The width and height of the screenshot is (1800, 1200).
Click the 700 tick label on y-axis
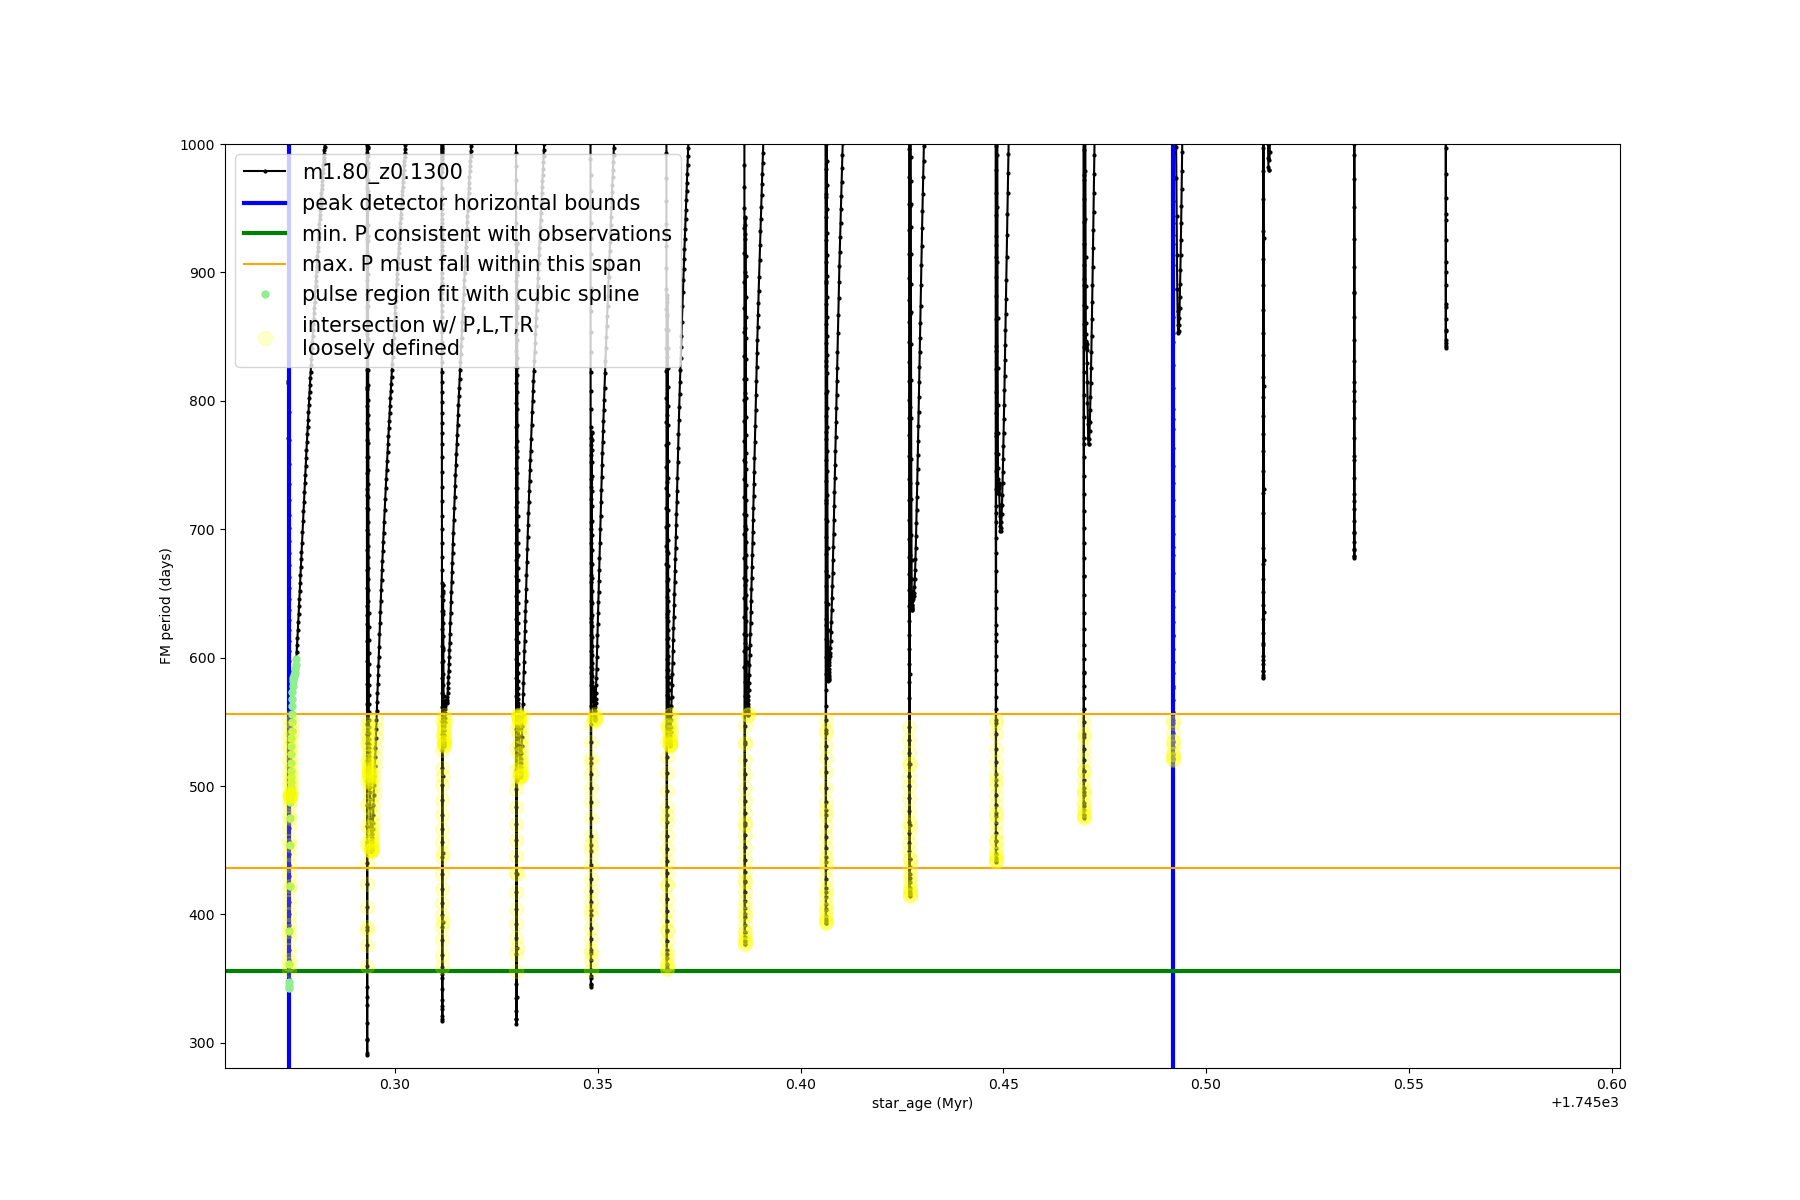tap(201, 530)
